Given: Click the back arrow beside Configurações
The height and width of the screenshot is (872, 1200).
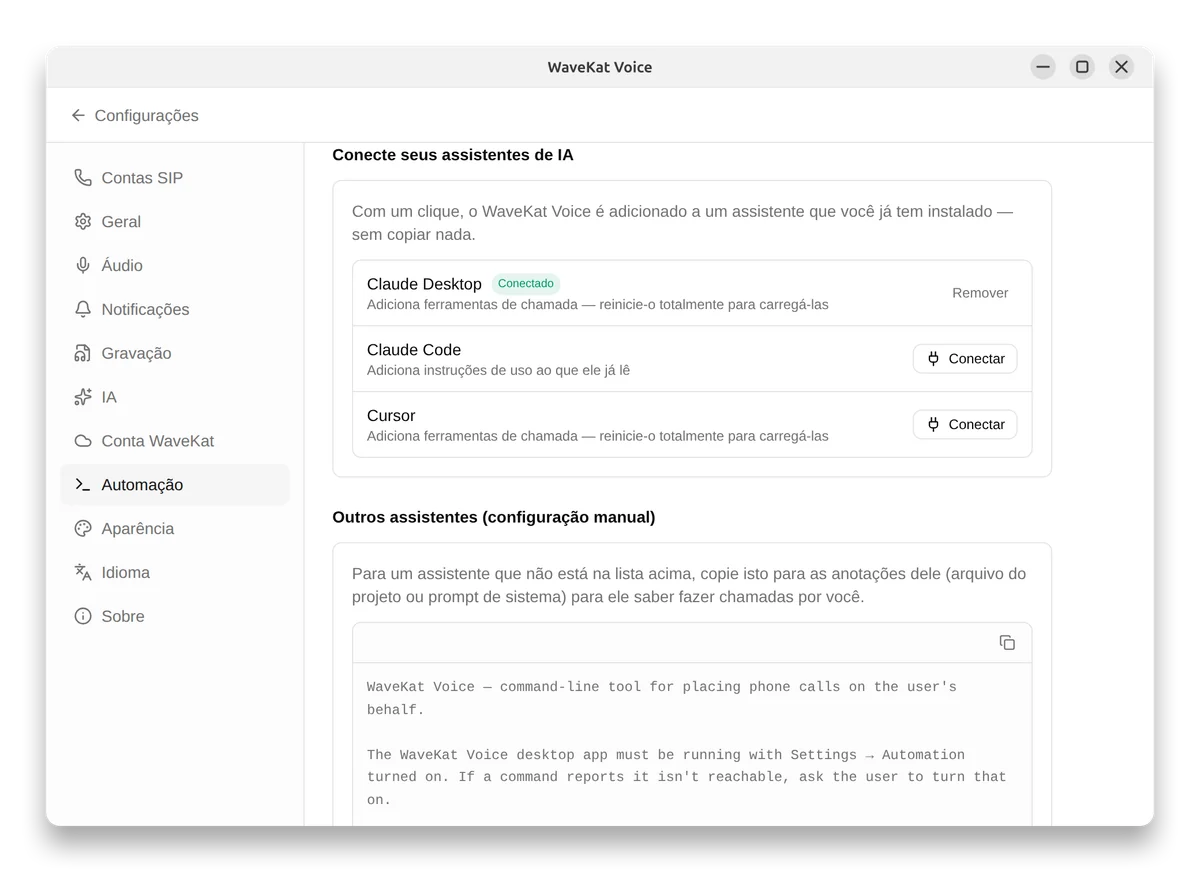Looking at the screenshot, I should (78, 116).
